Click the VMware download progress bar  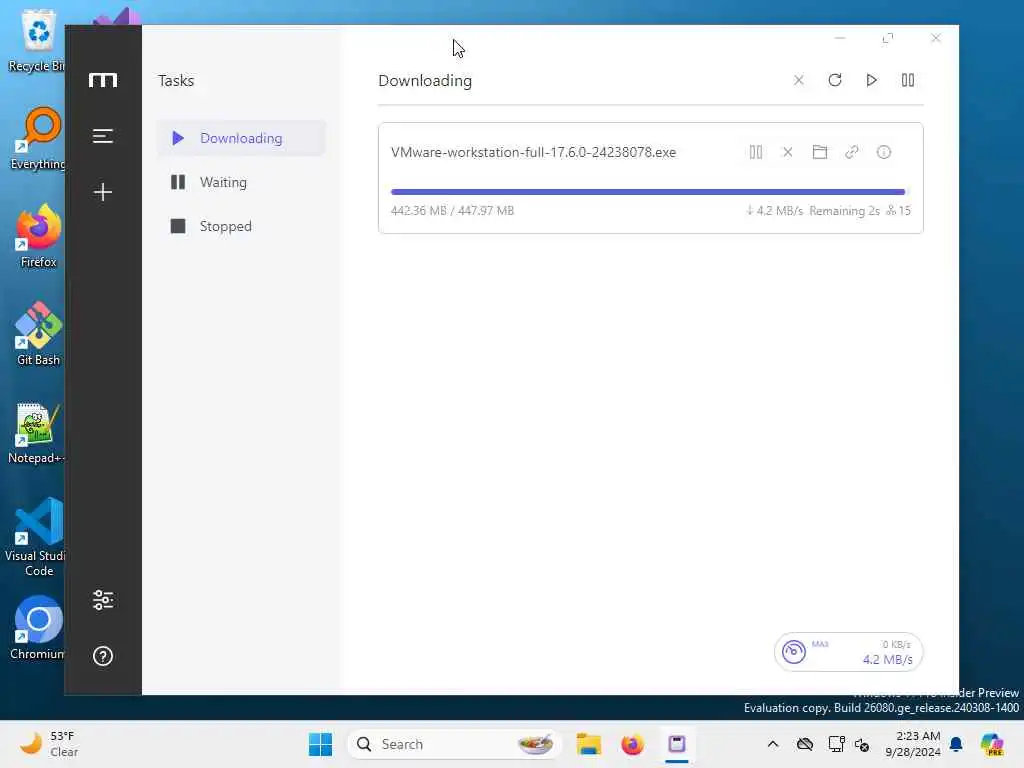[650, 192]
